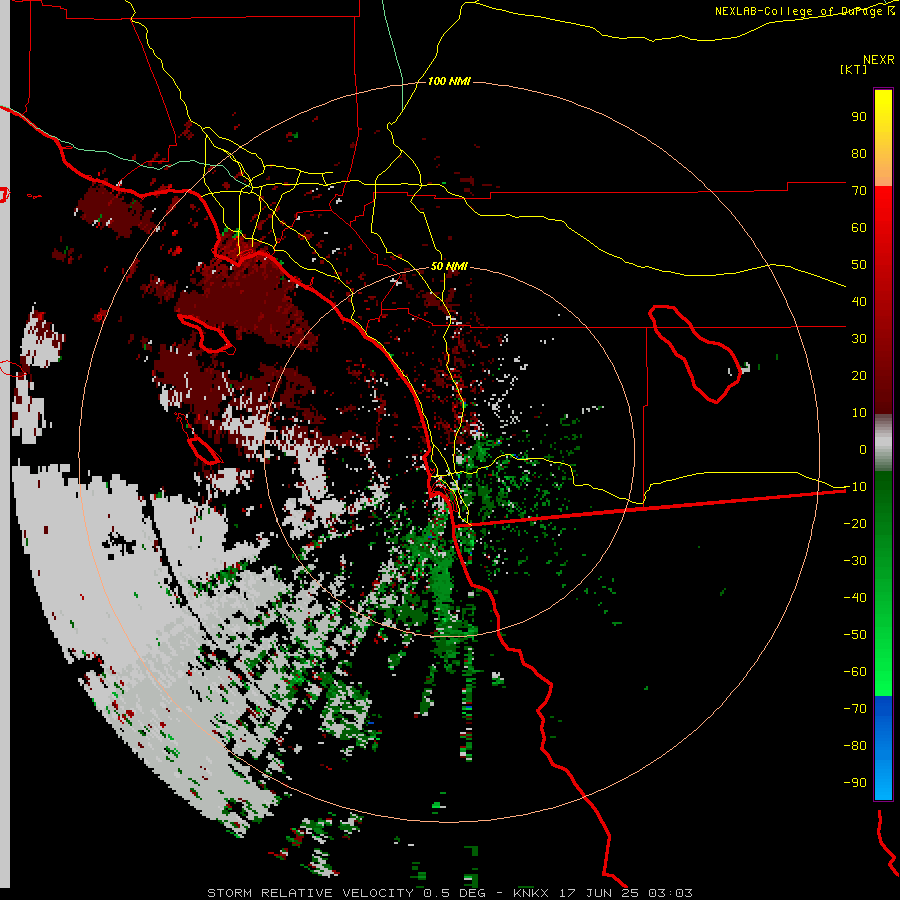Screen dimensions: 900x900
Task: Click the 0 value on velocity scale
Action: tap(863, 450)
